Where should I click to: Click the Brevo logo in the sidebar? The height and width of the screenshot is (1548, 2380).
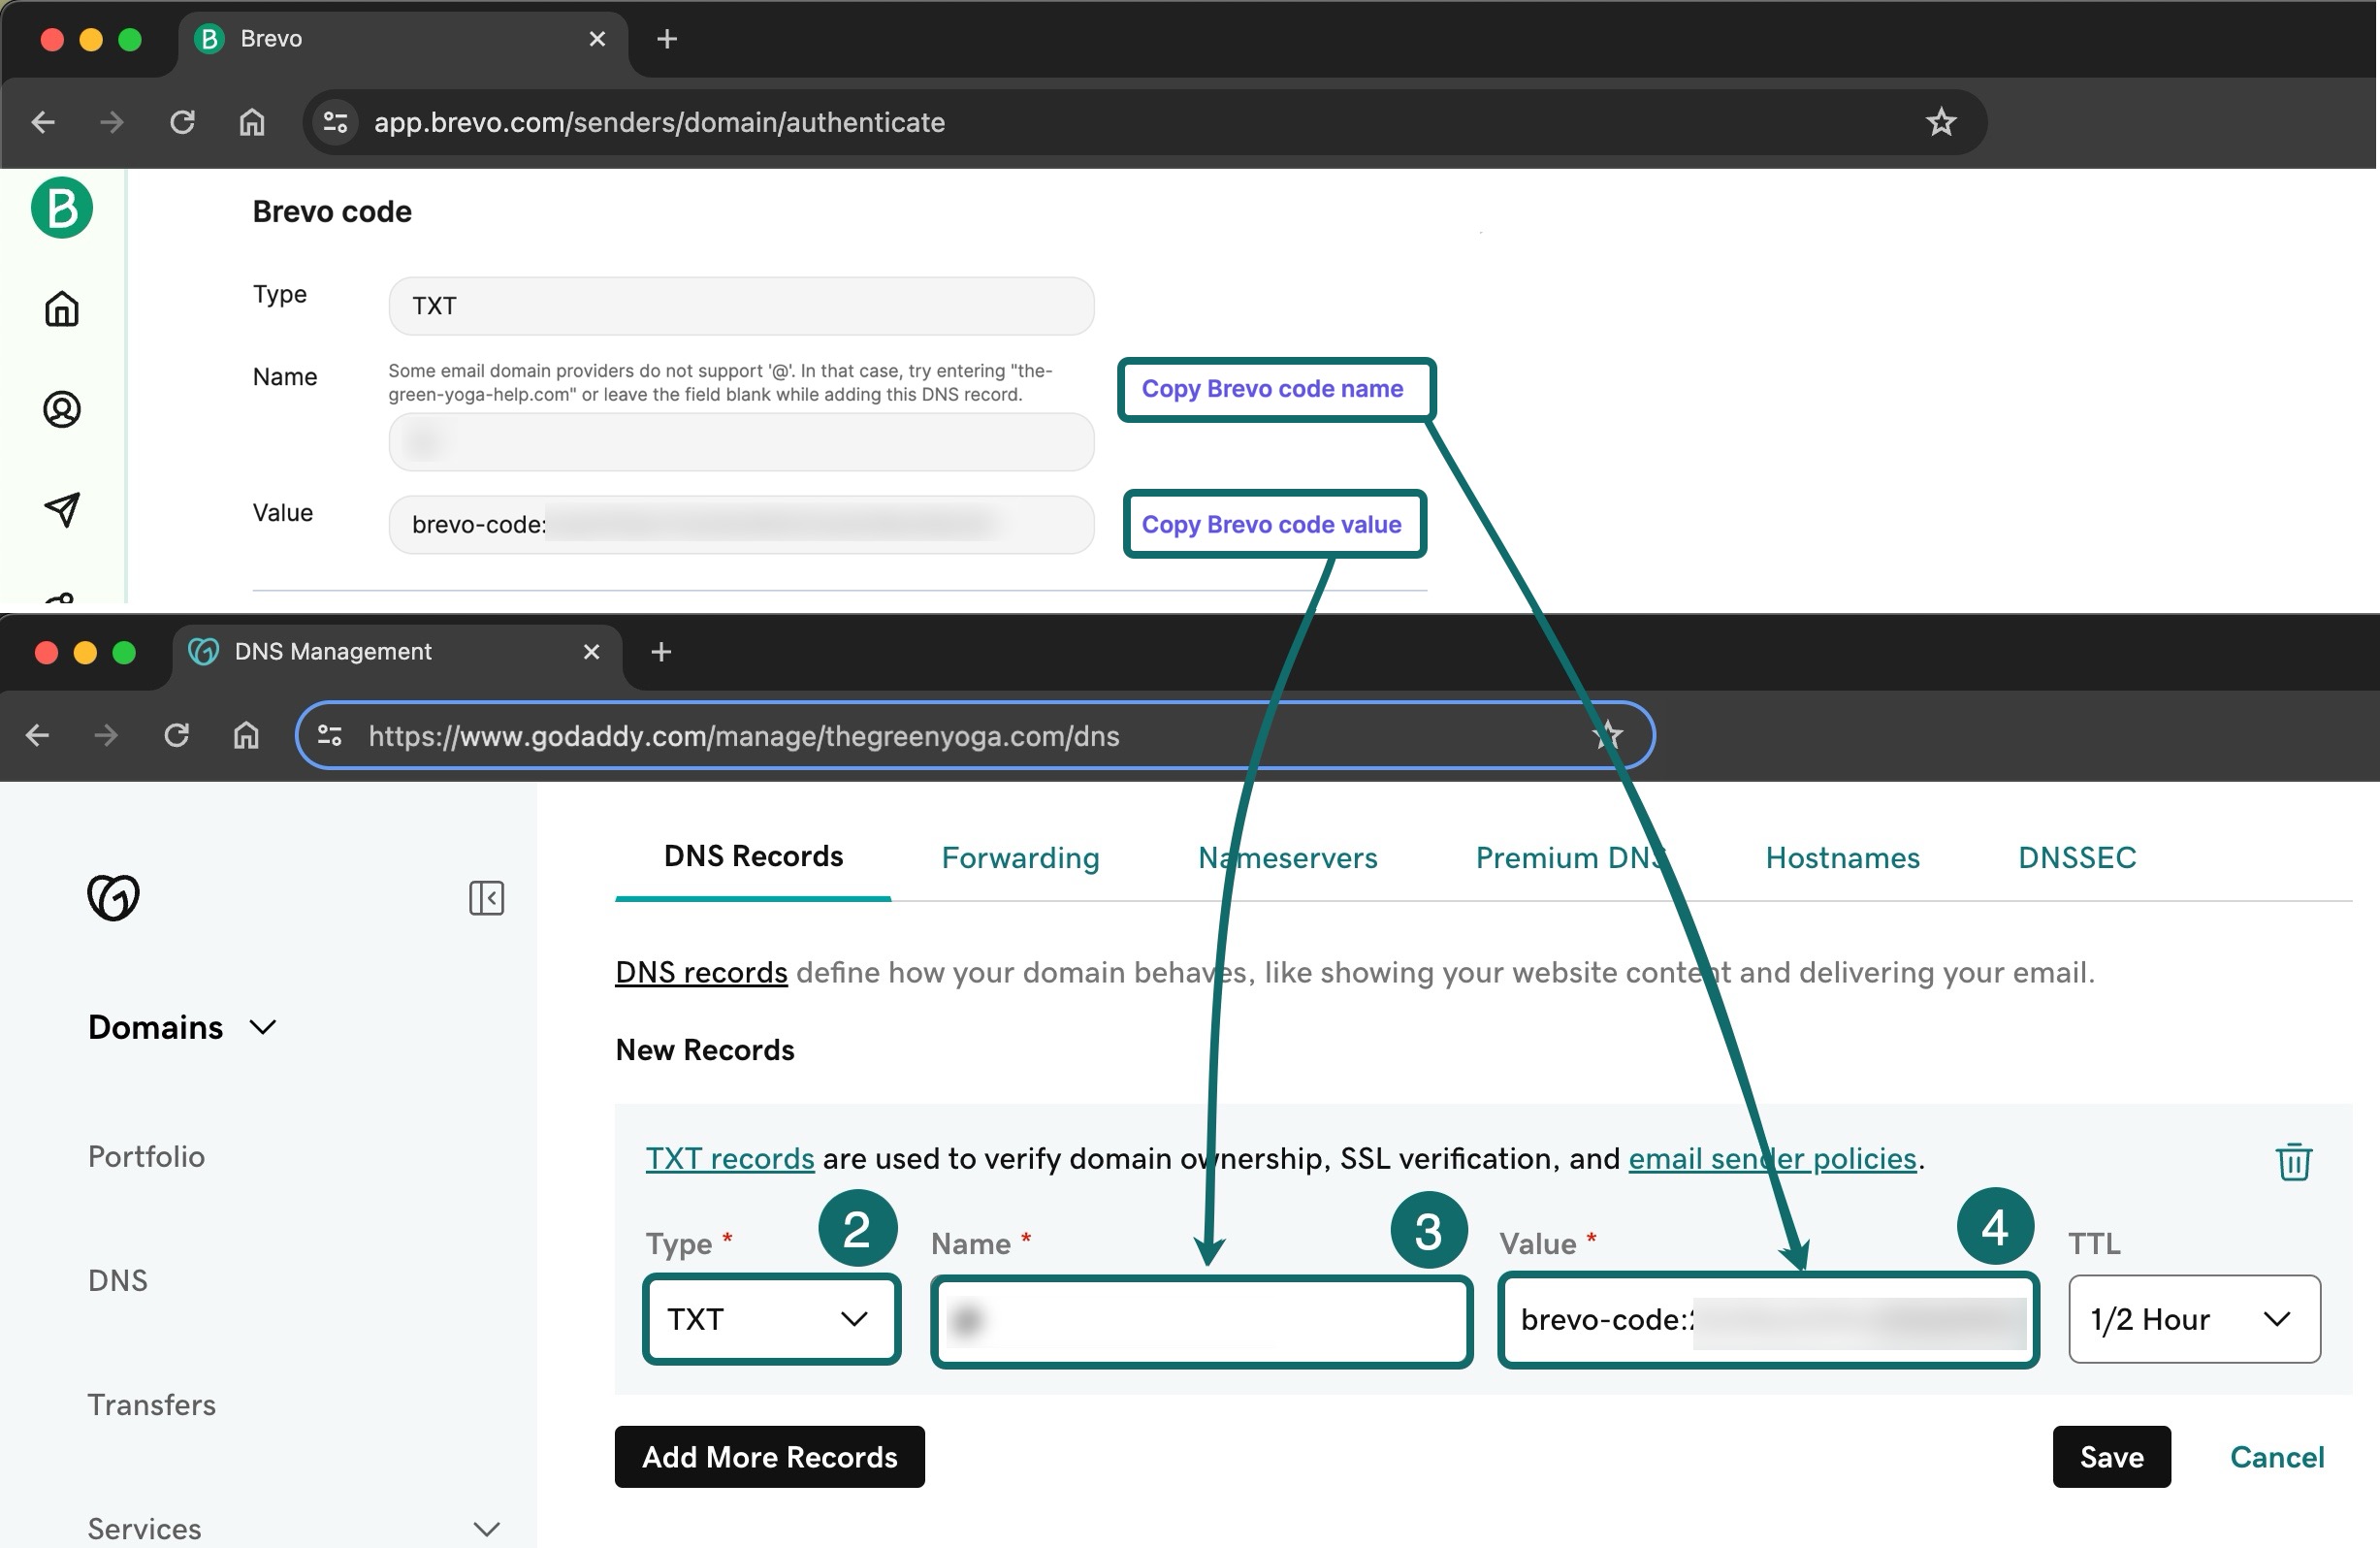[62, 208]
